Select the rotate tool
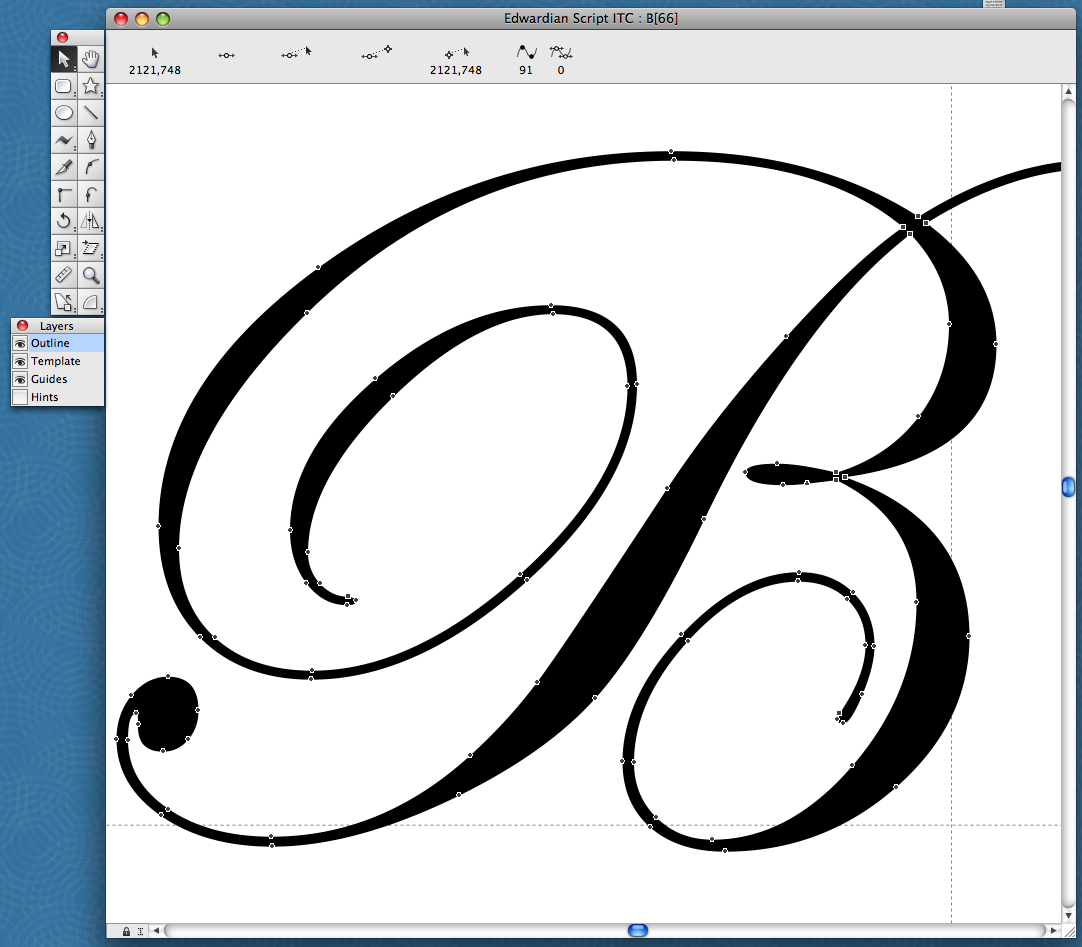Image resolution: width=1082 pixels, height=947 pixels. 64,221
